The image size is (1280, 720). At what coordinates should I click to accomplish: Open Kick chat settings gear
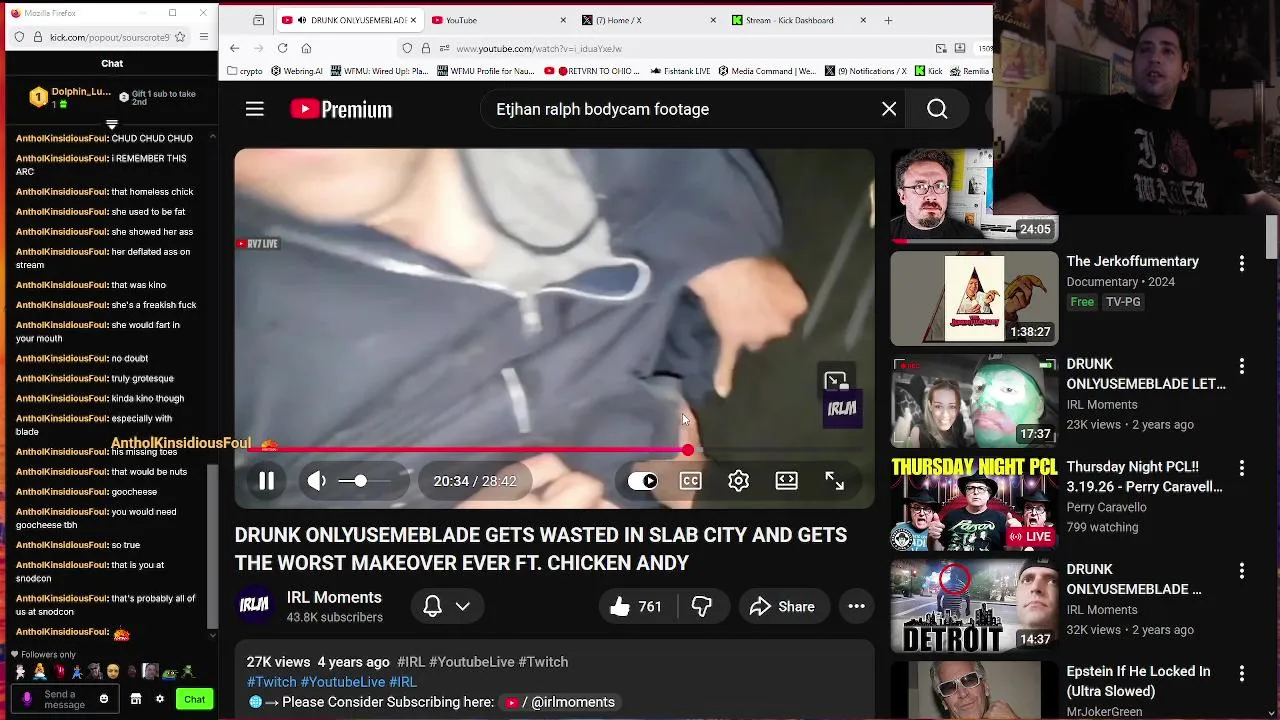(x=159, y=699)
